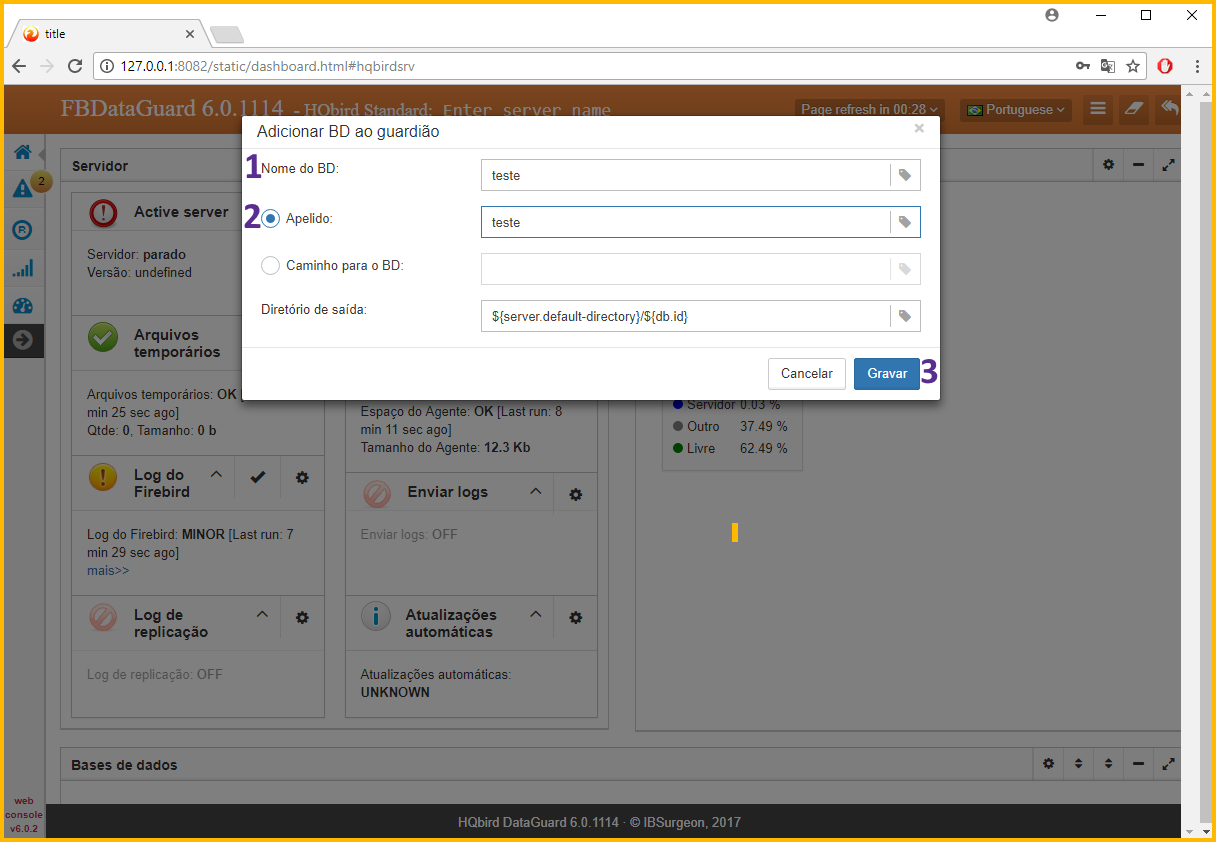Viewport: 1216px width, 842px height.
Task: Click the second sort arrows in the Bases de dados header
Action: tap(1108, 764)
